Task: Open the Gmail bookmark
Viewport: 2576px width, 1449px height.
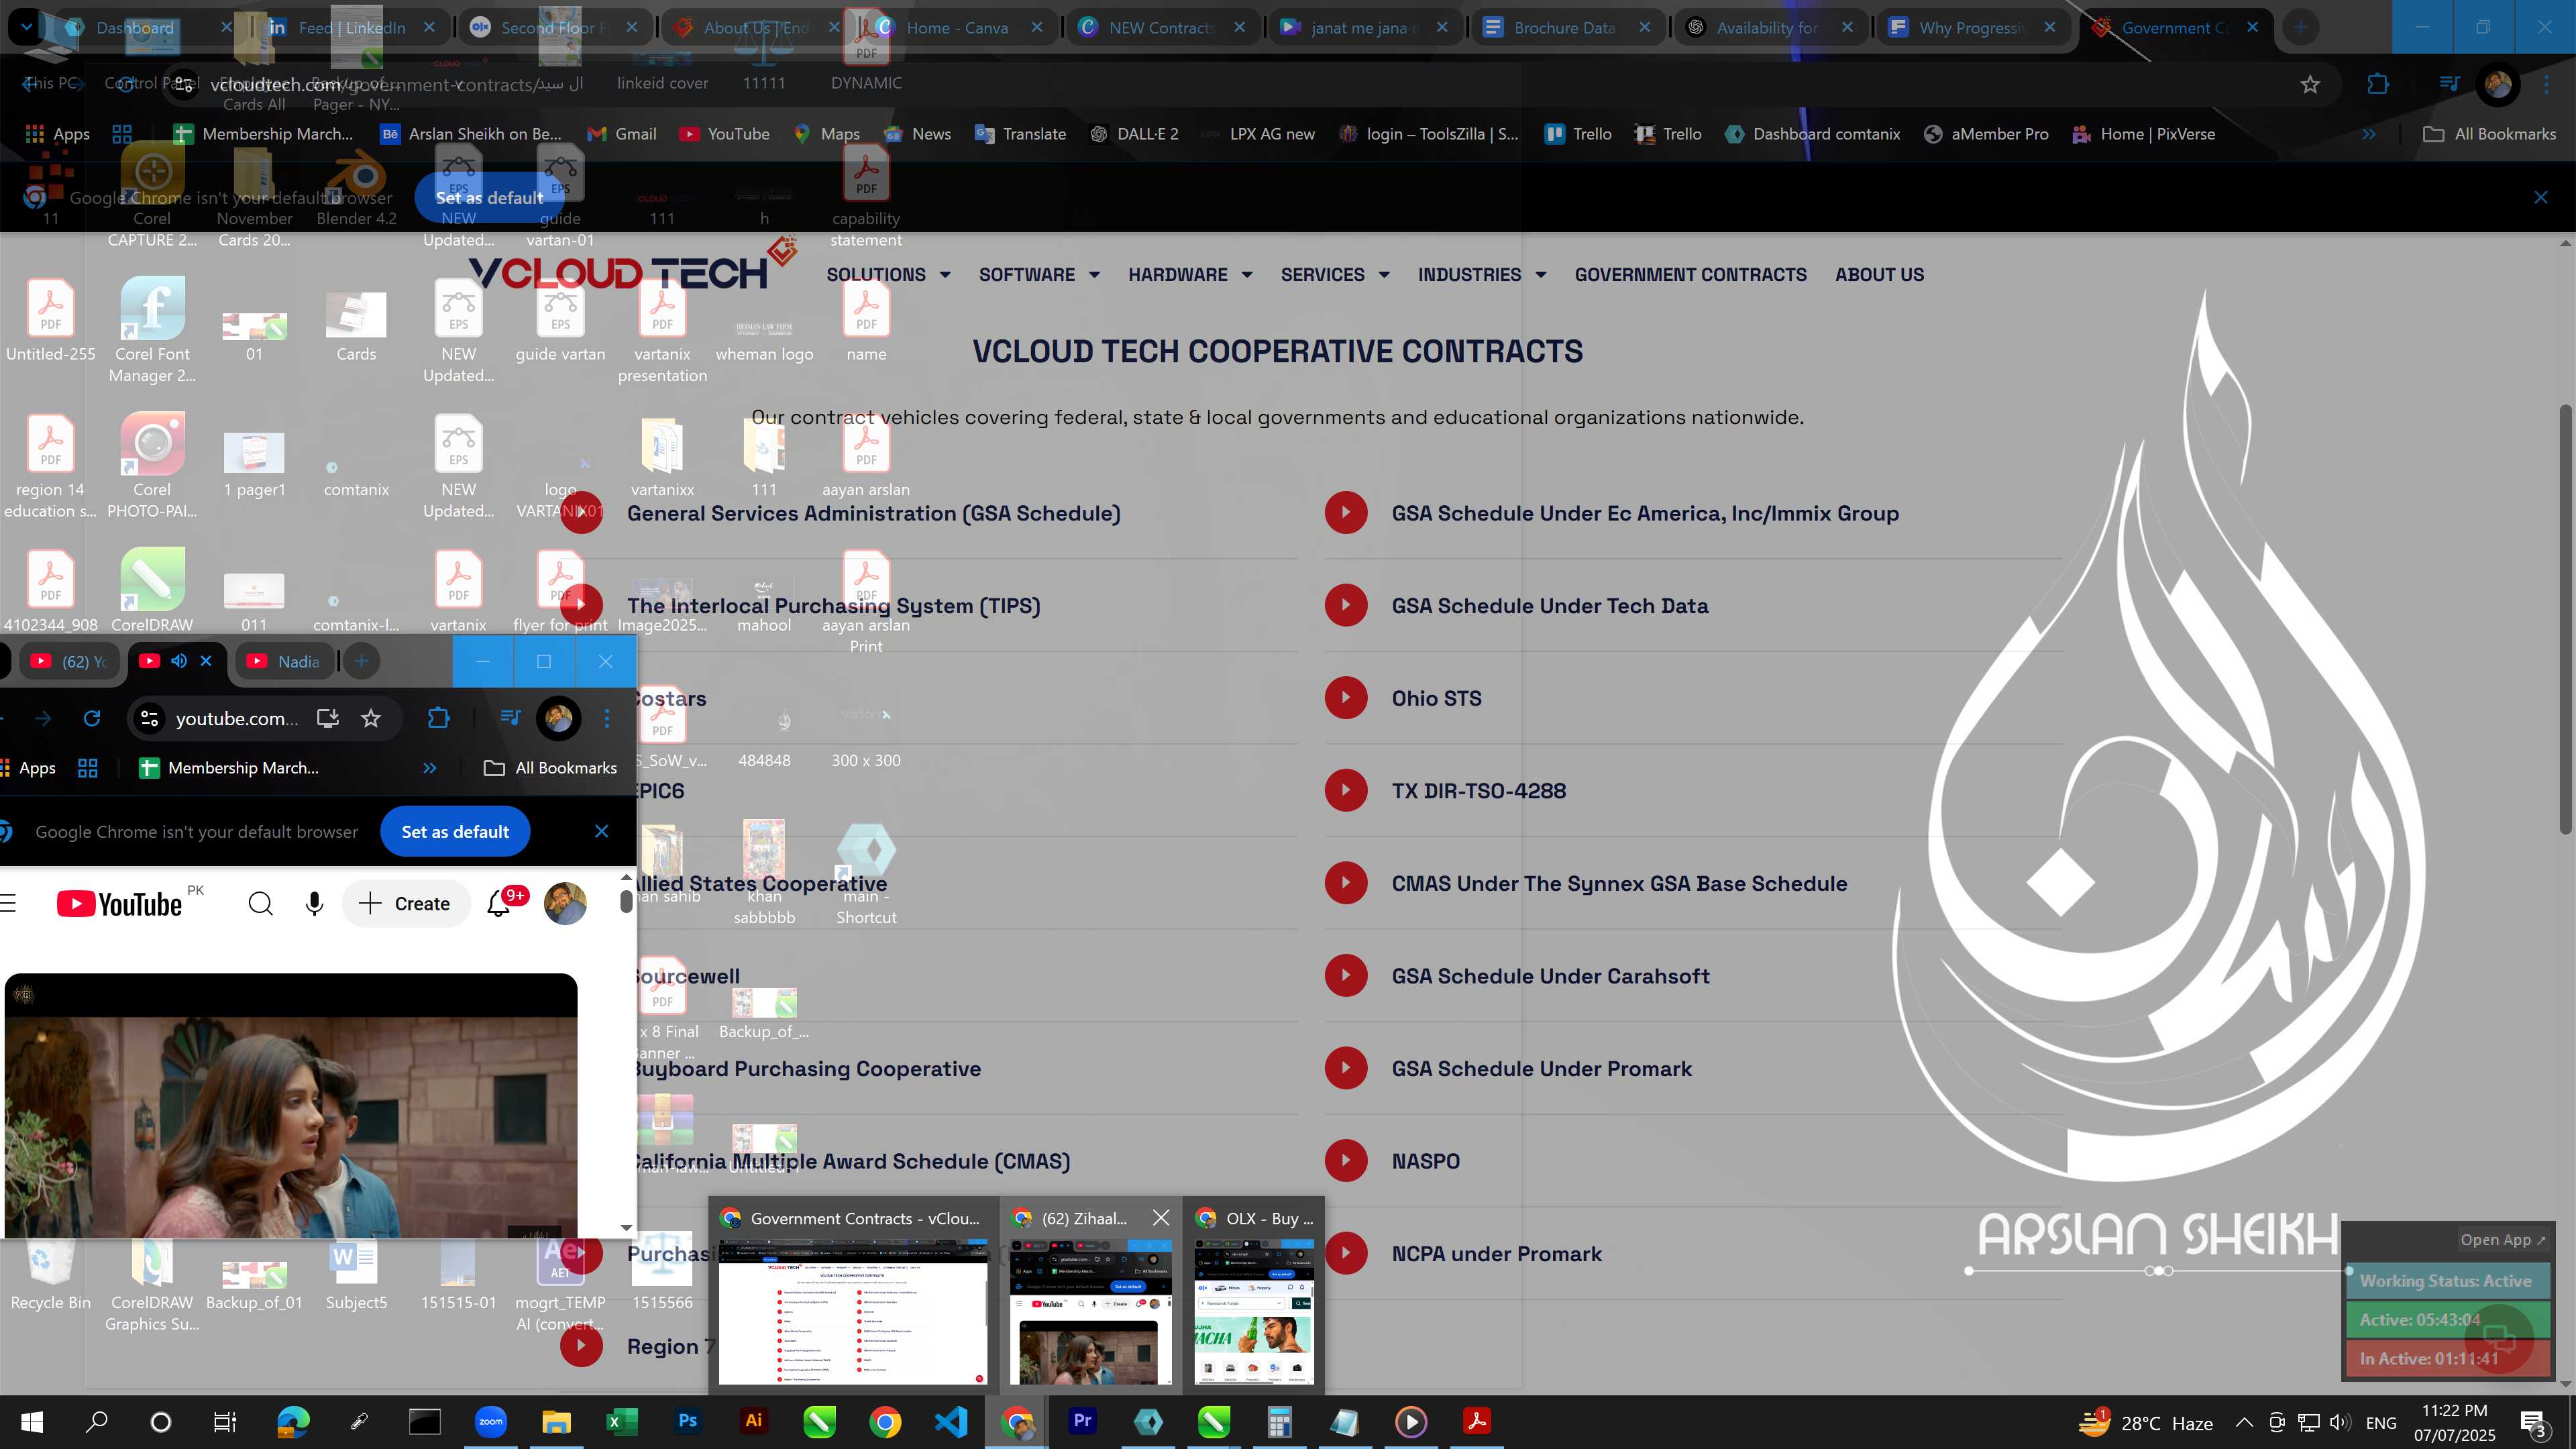Action: [x=622, y=134]
